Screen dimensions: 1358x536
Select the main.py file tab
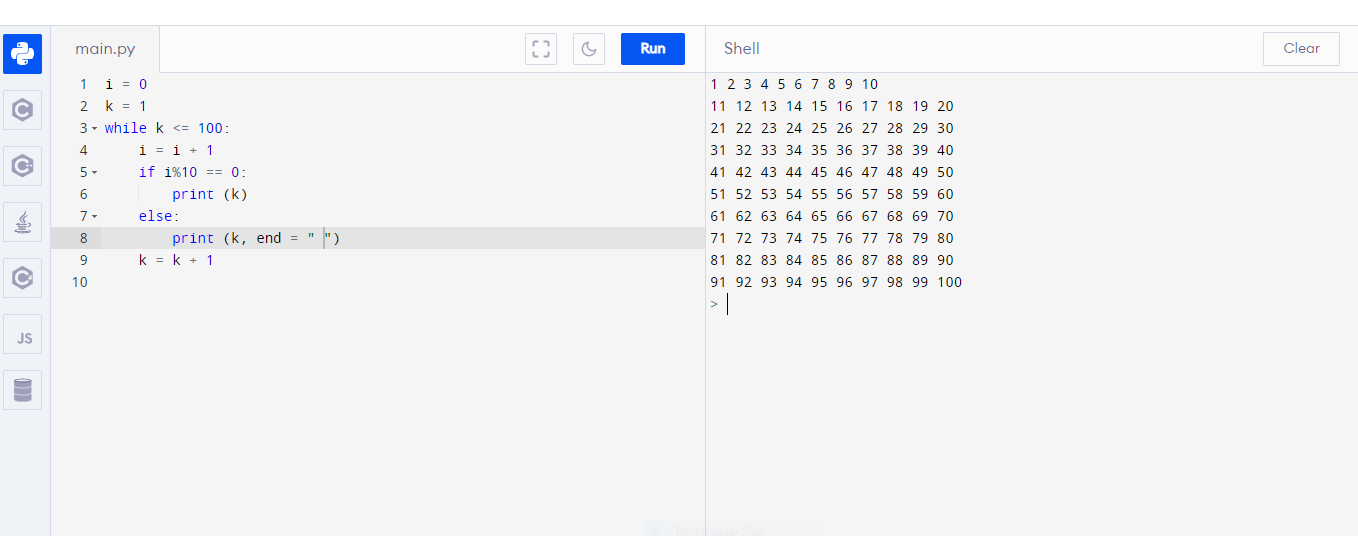click(105, 49)
